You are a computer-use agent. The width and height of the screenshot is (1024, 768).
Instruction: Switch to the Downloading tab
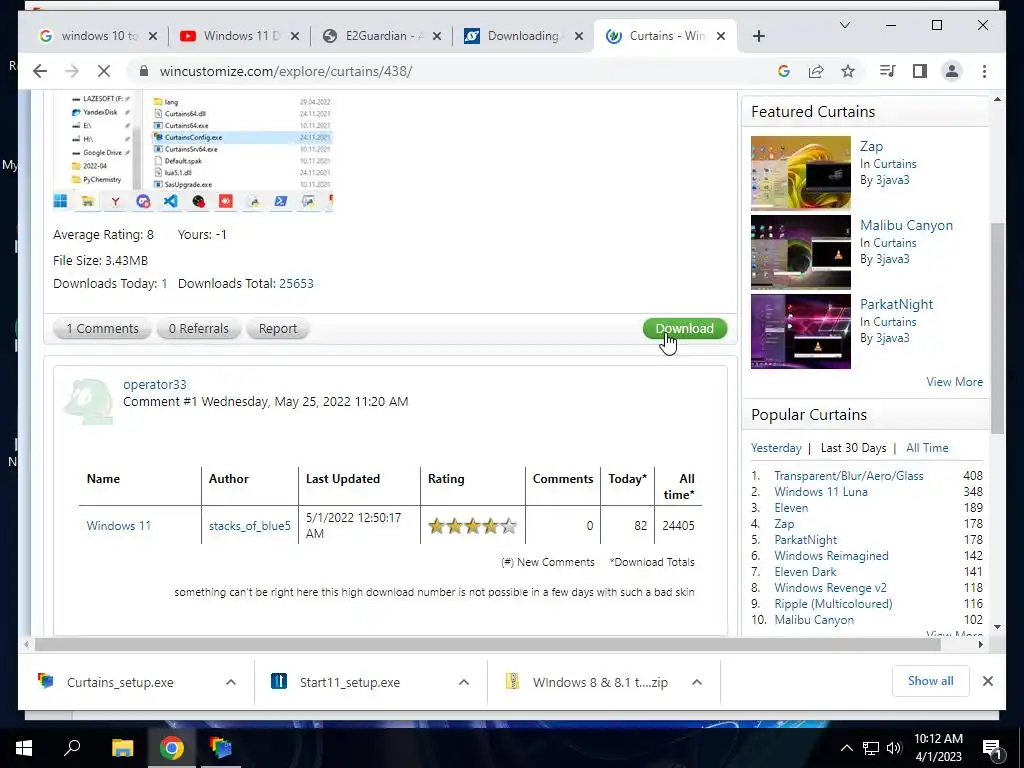524,36
